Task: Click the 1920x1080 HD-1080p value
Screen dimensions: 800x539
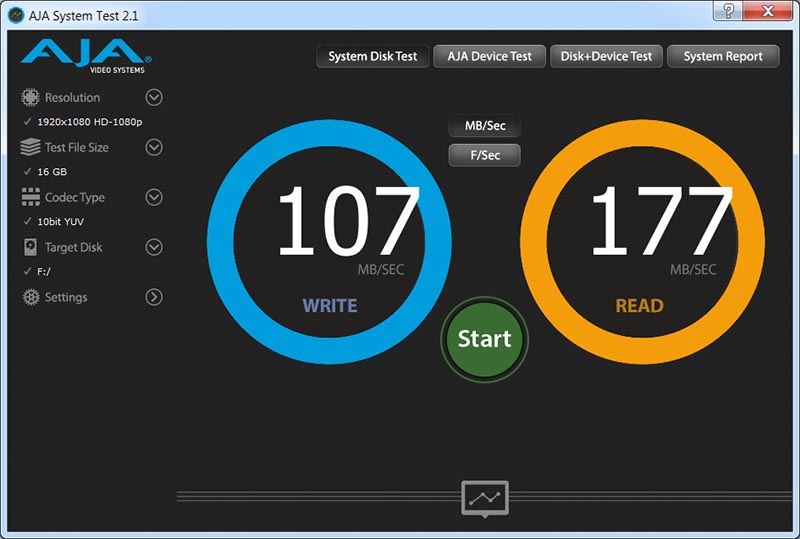Action: [x=90, y=122]
